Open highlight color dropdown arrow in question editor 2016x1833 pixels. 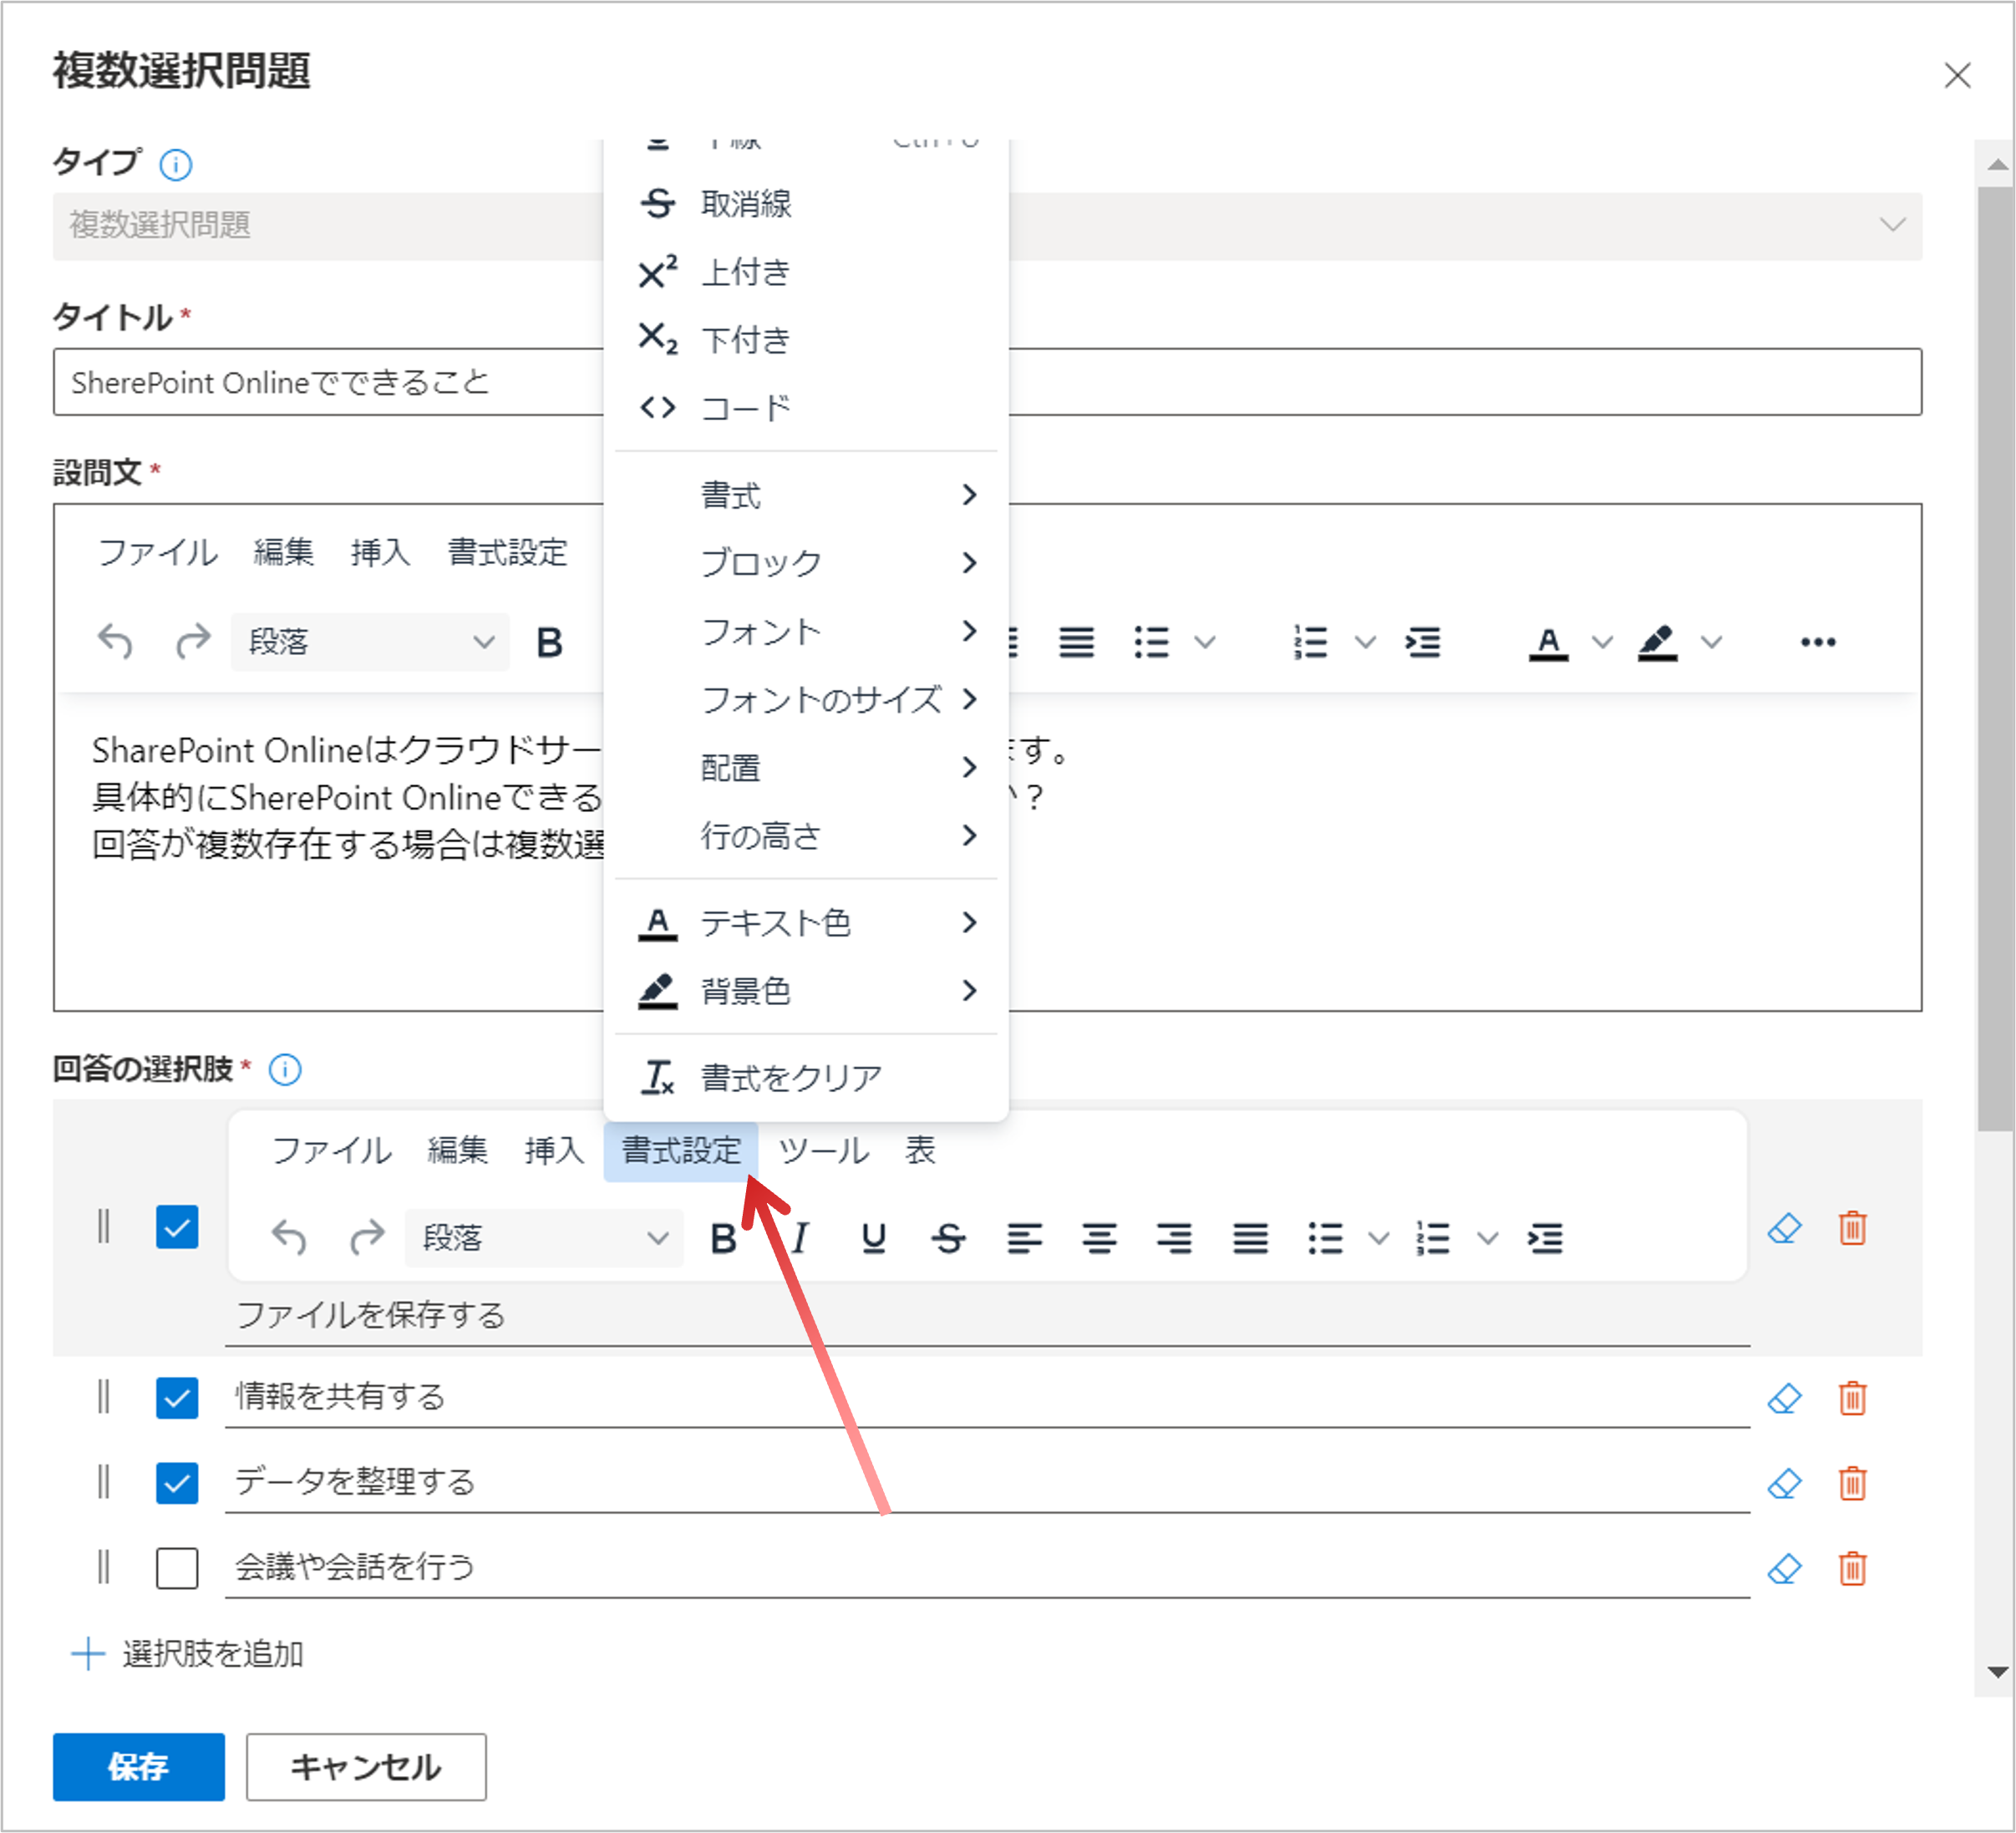click(x=1712, y=642)
